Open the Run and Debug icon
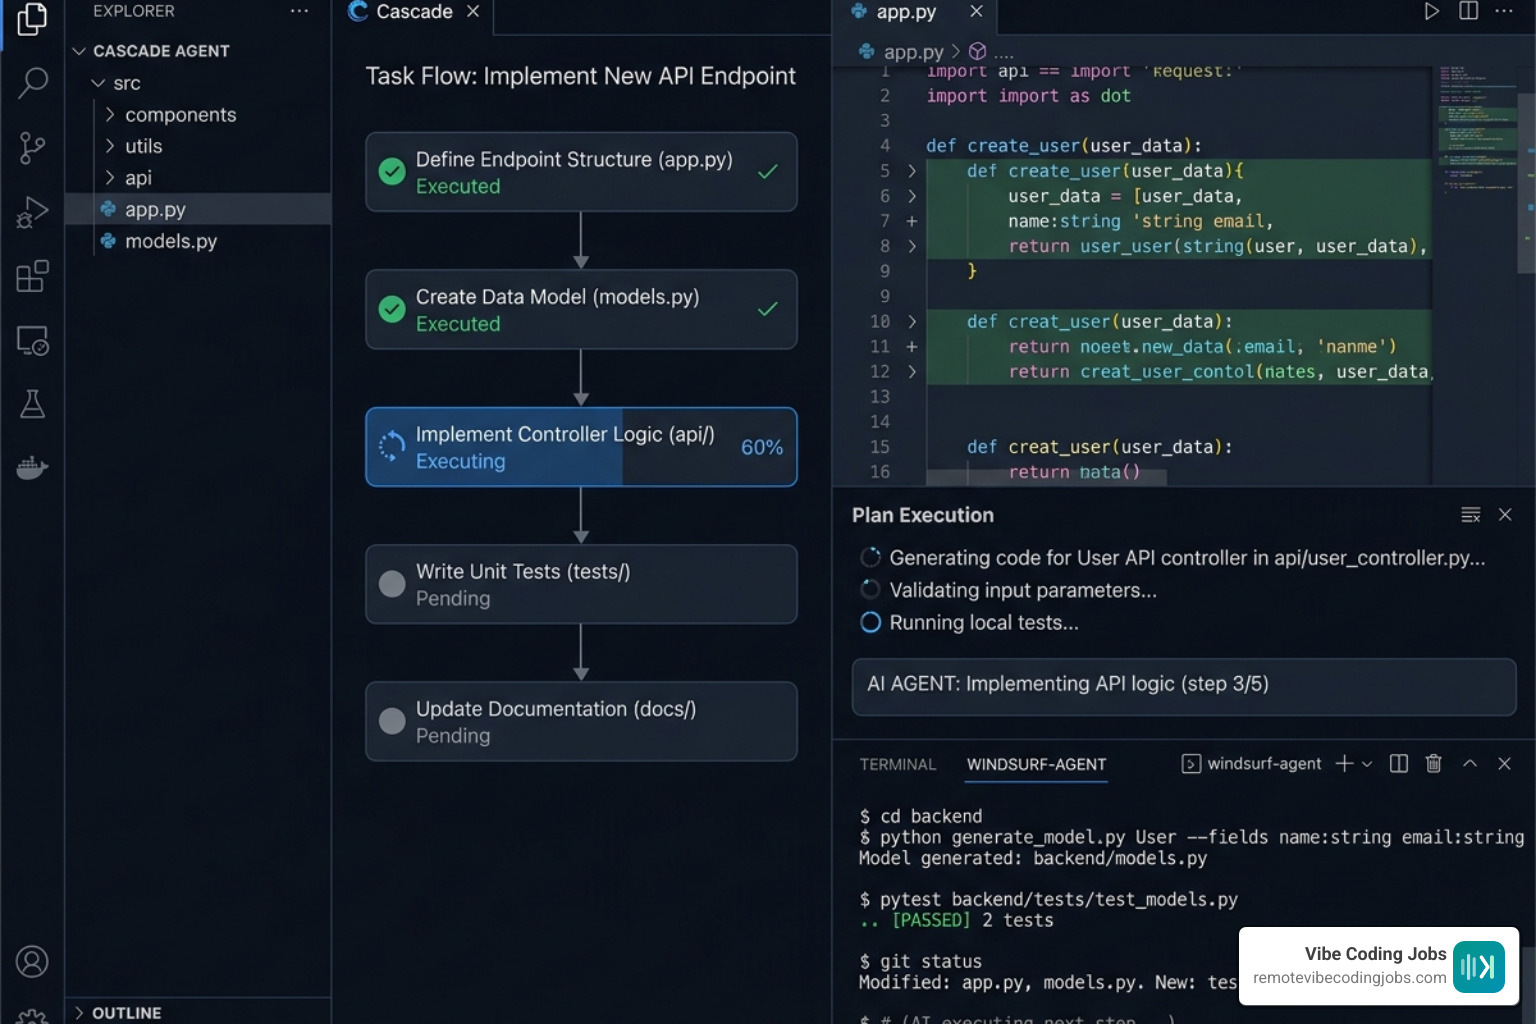This screenshot has width=1536, height=1024. tap(32, 212)
